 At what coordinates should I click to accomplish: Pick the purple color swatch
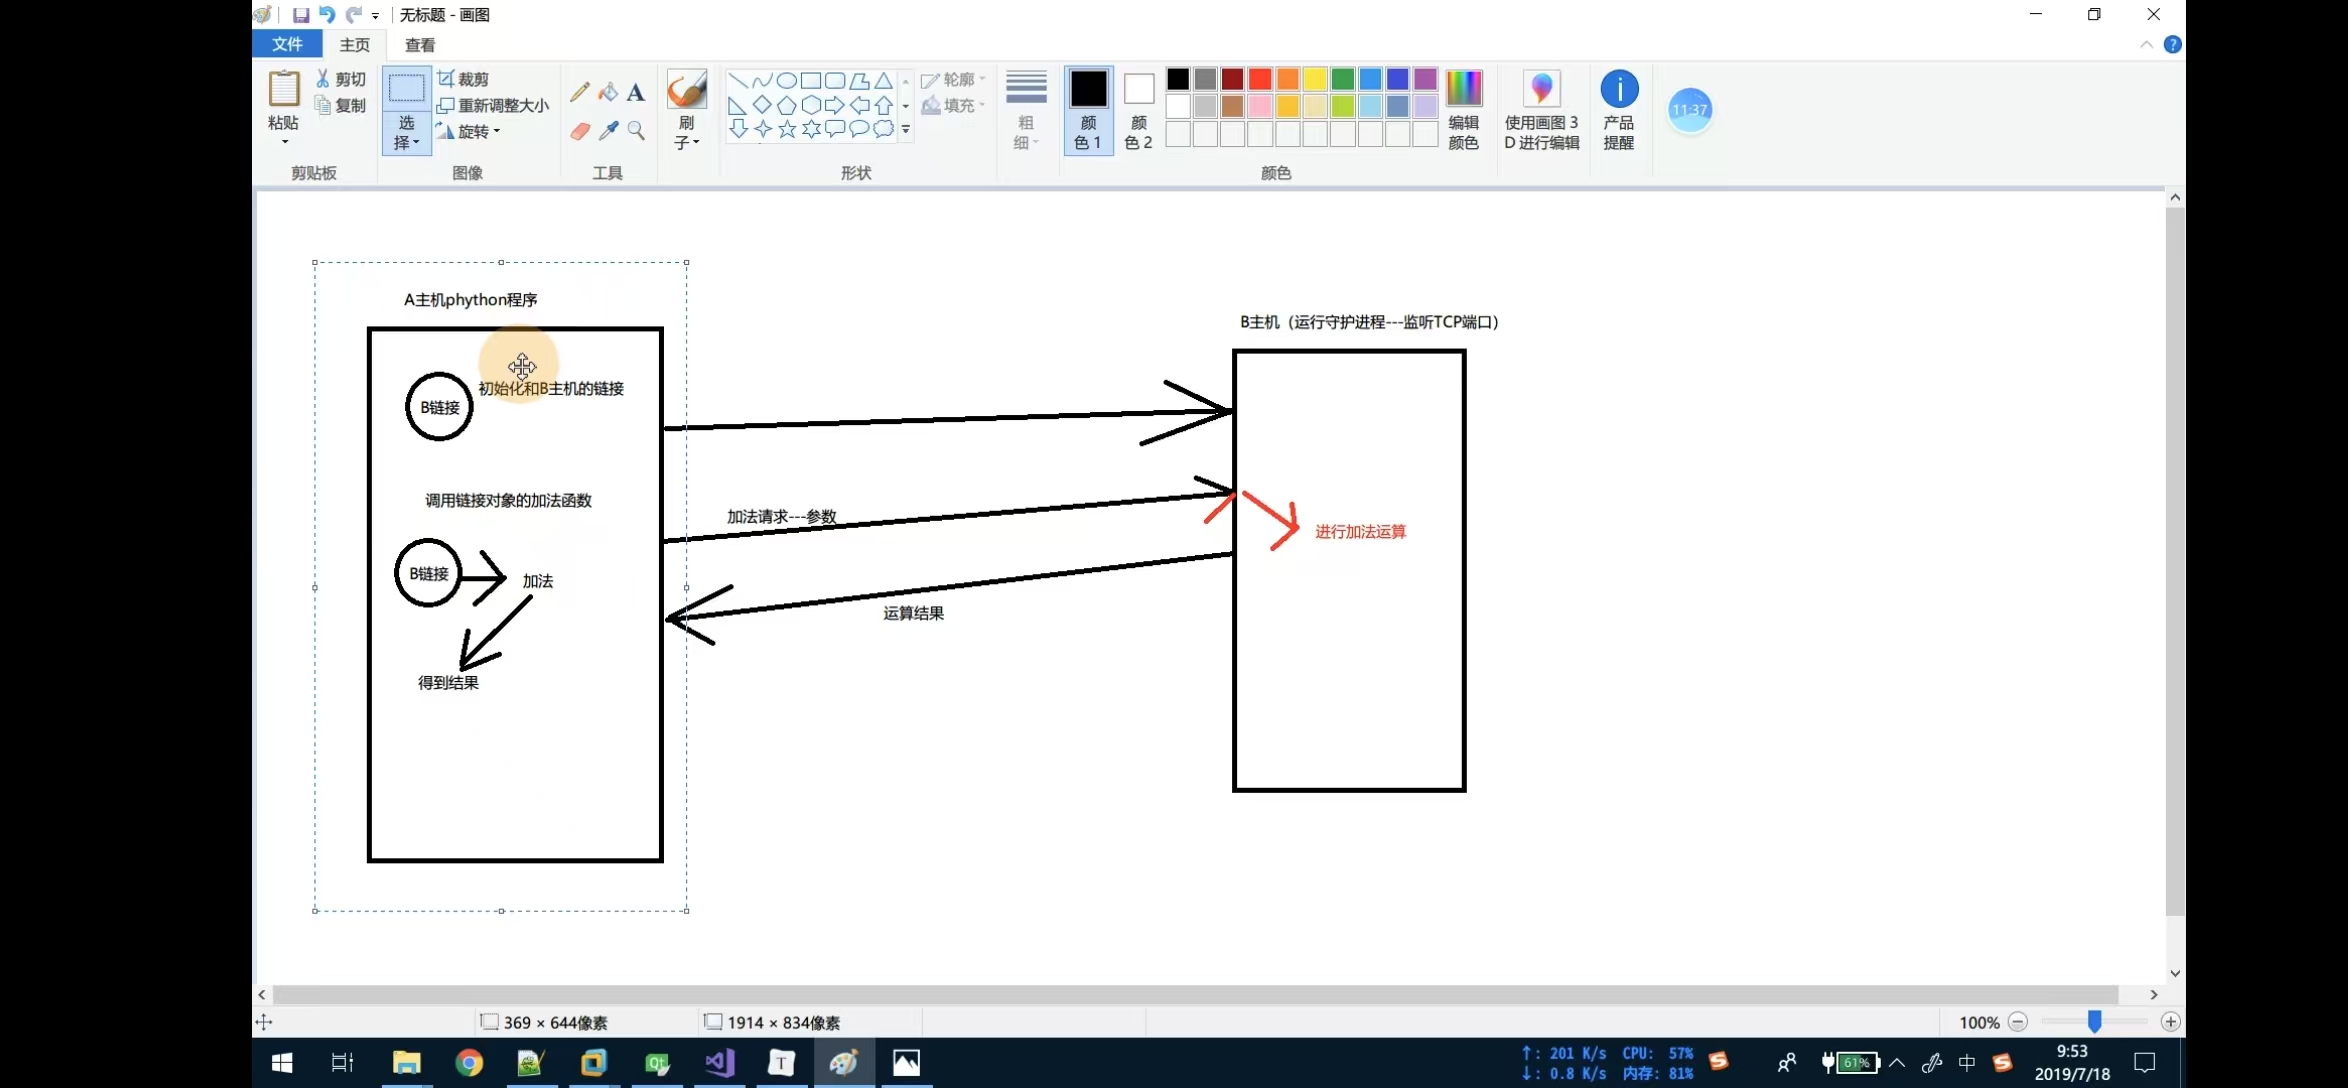point(1426,79)
